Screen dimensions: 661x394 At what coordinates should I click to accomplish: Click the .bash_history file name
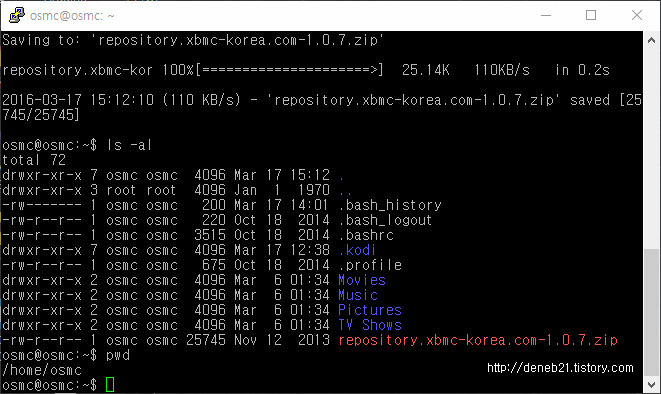tap(390, 205)
